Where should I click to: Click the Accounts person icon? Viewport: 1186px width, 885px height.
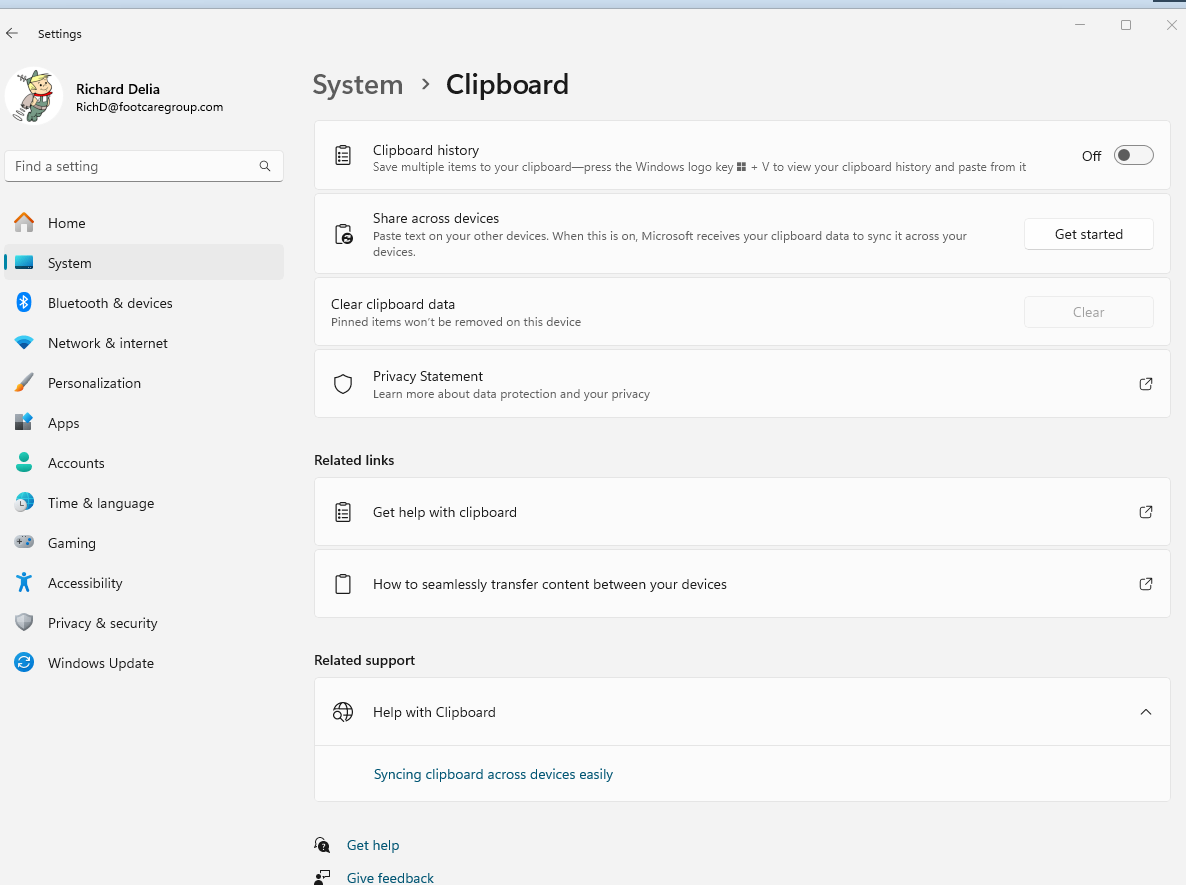coord(24,462)
